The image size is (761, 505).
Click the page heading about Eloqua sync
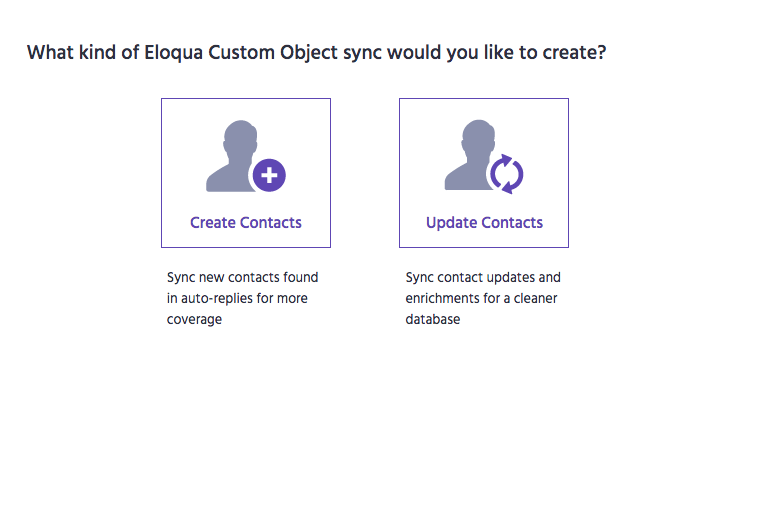tap(316, 52)
